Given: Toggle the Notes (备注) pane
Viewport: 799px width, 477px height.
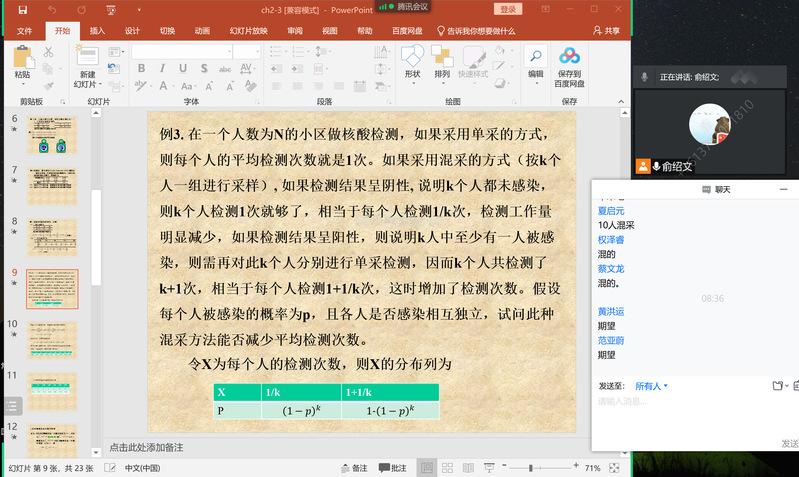Looking at the screenshot, I should (354, 468).
